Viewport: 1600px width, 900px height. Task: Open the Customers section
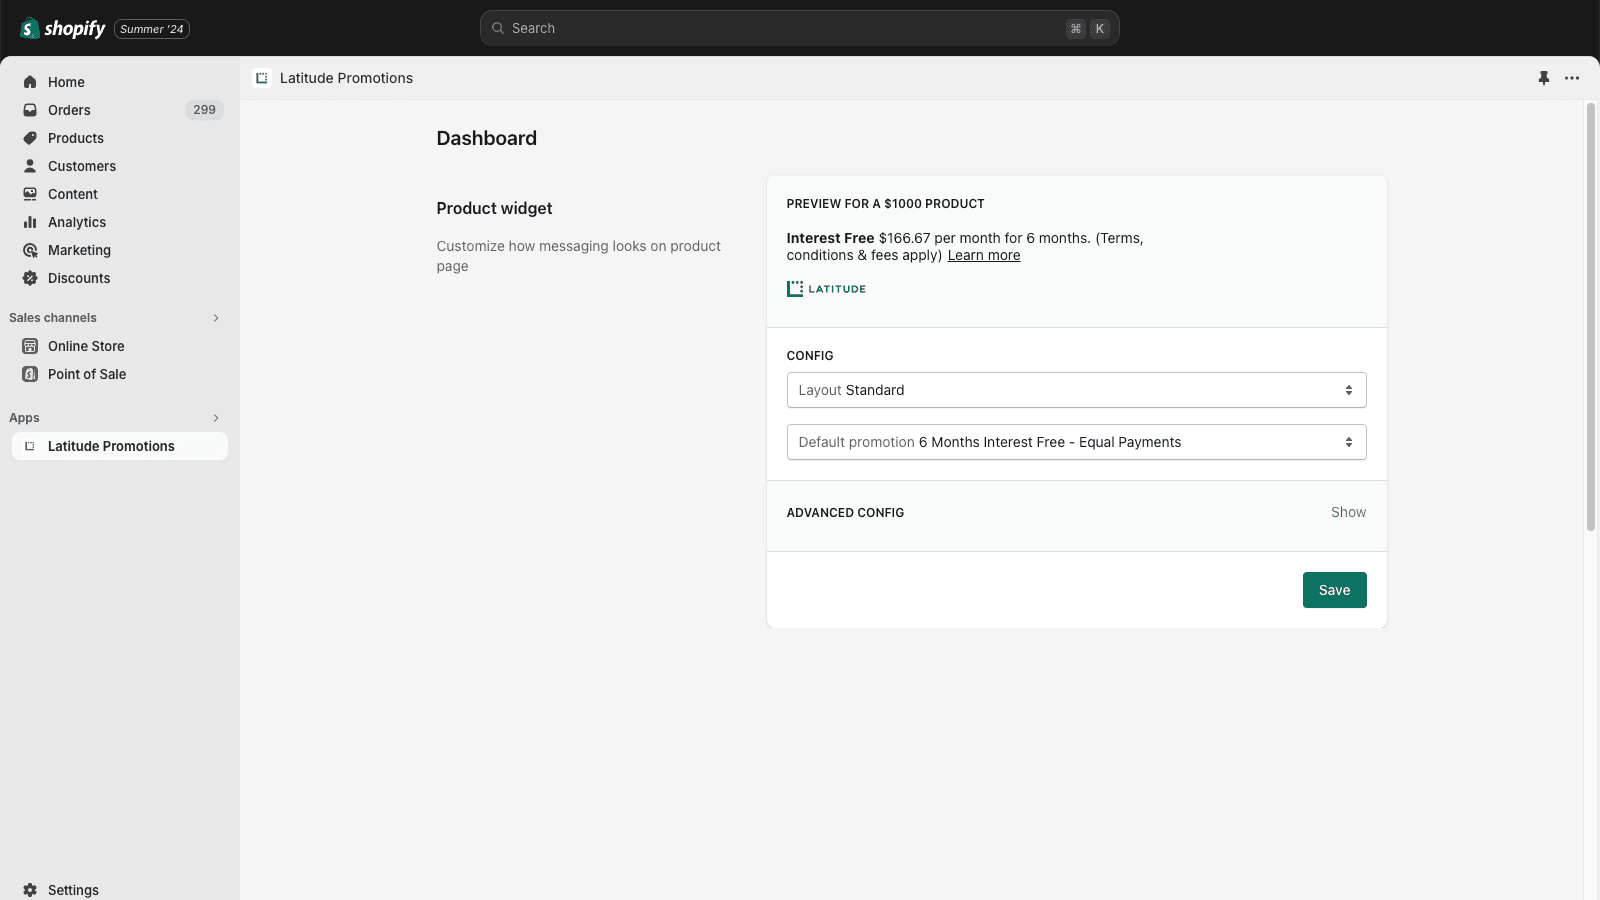coord(81,166)
